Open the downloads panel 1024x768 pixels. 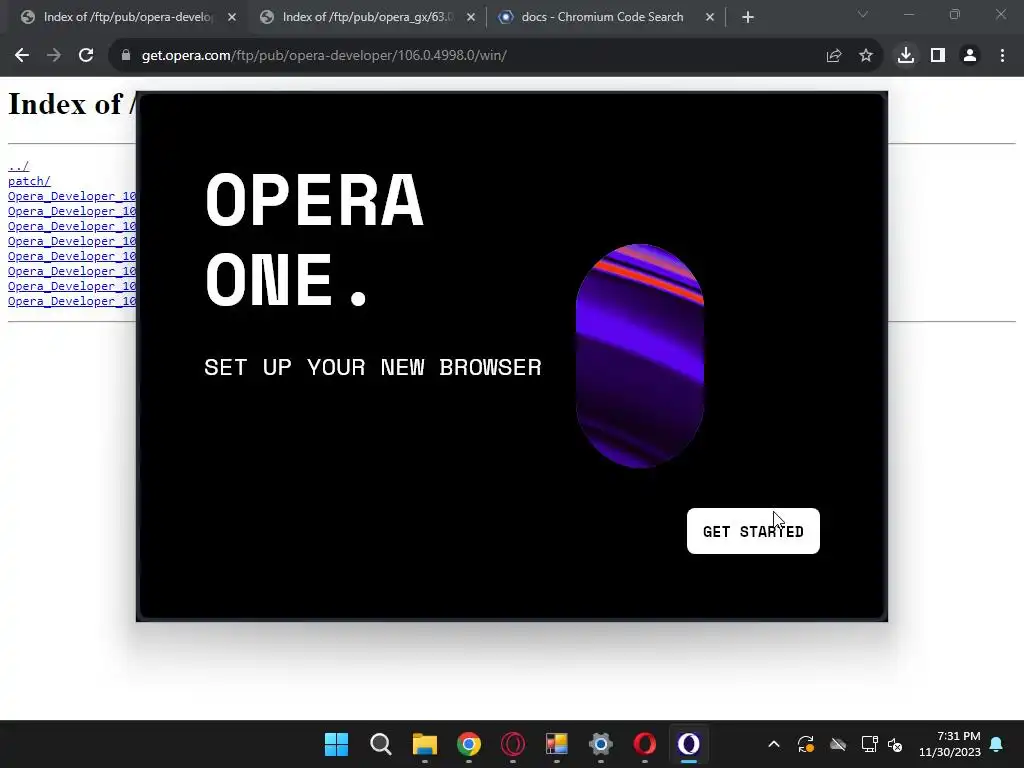(906, 56)
